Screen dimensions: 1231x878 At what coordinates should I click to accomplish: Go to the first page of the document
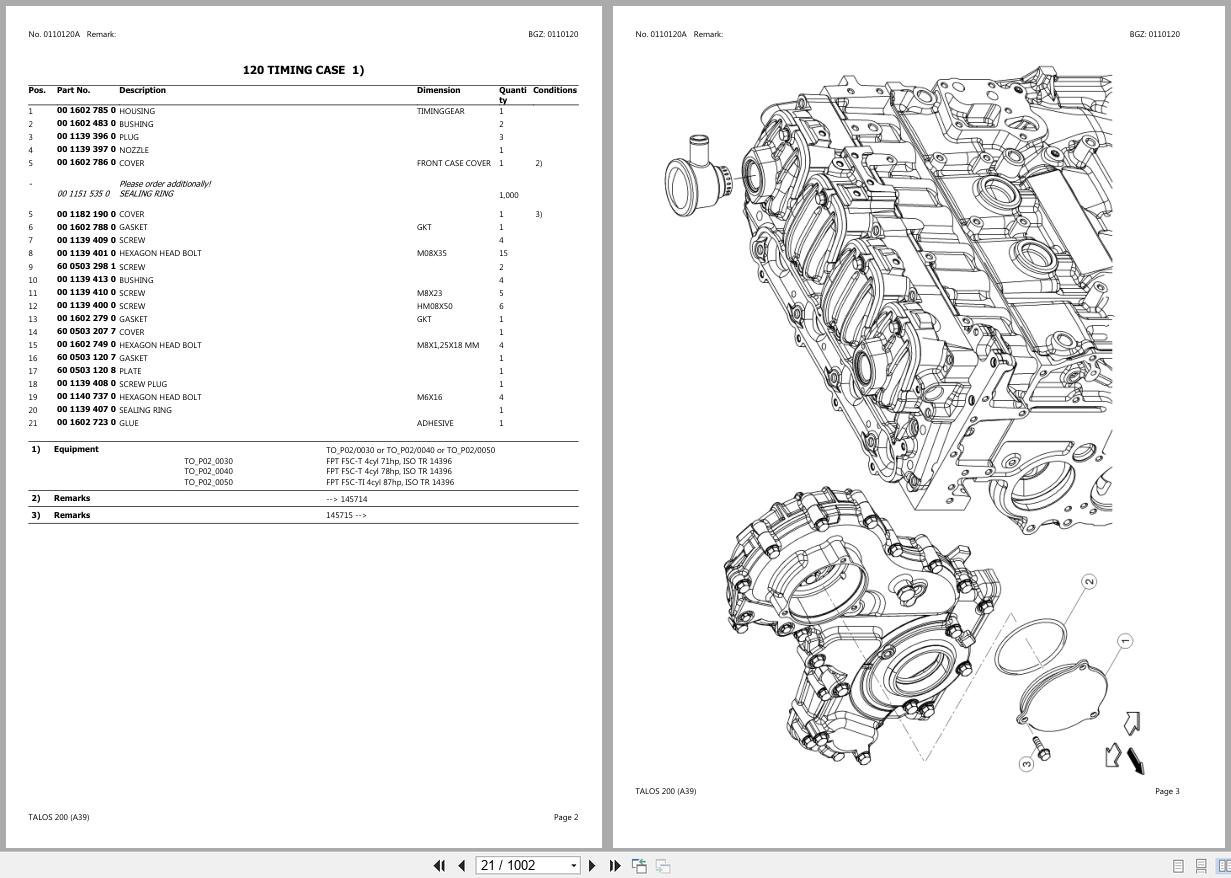click(439, 866)
